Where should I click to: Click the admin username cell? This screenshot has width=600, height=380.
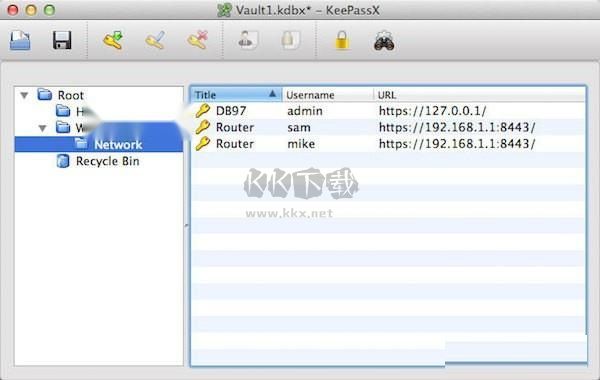coord(305,111)
